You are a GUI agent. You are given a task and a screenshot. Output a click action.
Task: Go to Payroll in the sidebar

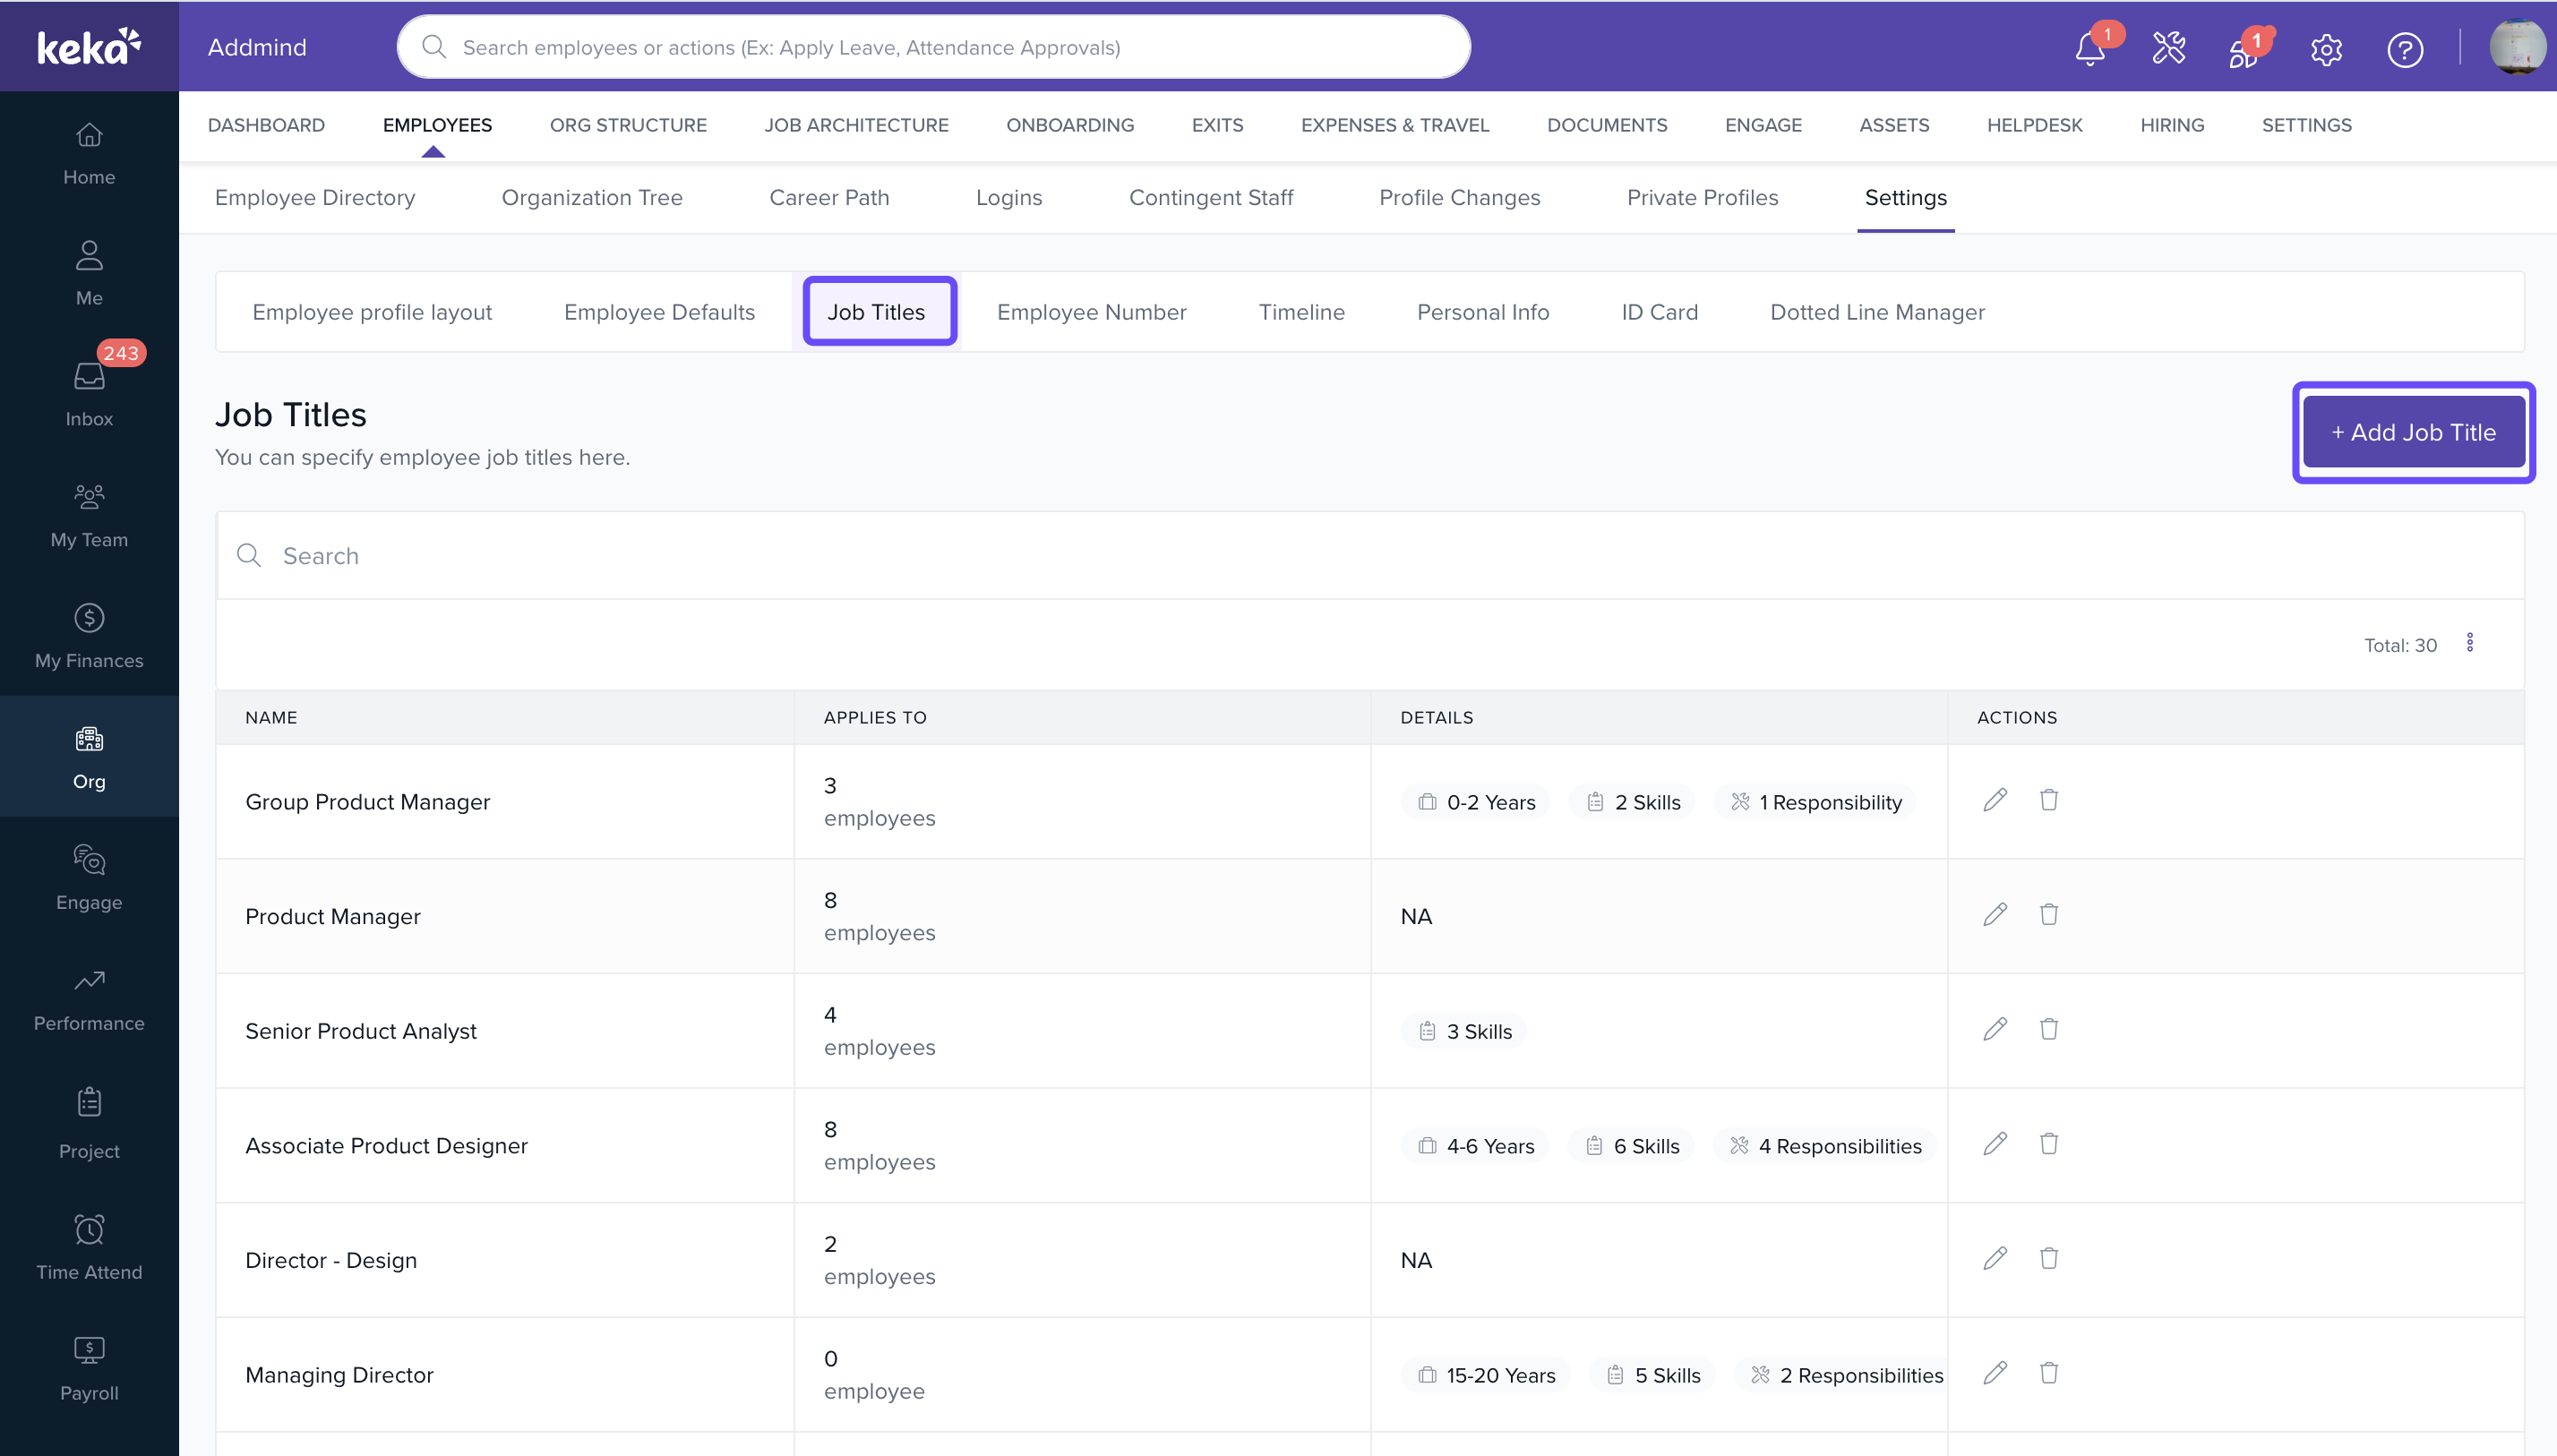click(x=89, y=1368)
